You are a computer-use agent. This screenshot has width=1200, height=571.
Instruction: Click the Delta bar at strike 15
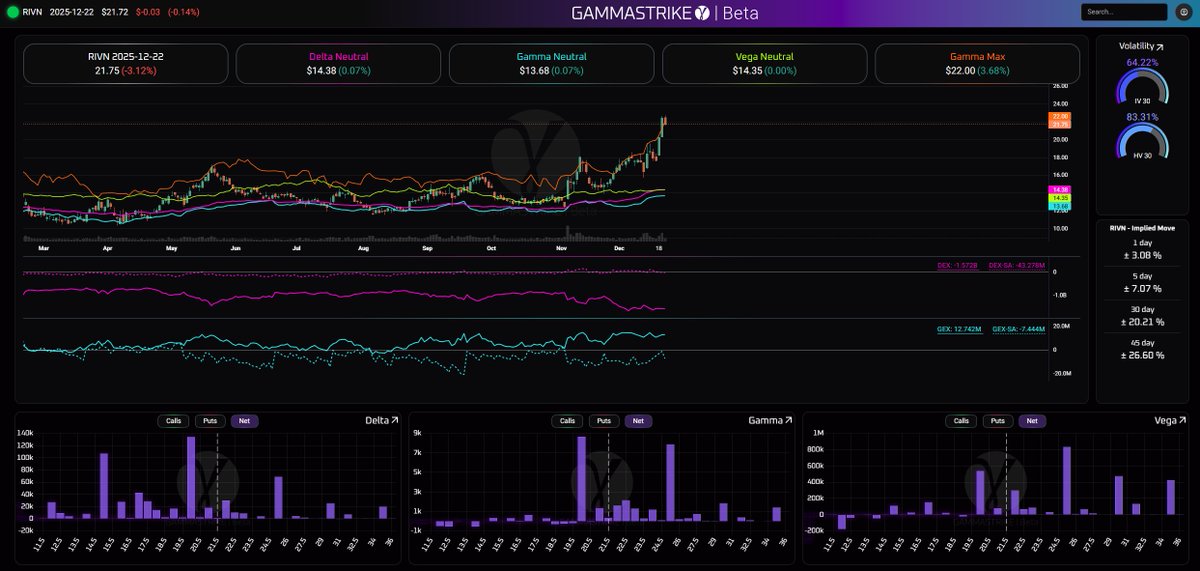pyautogui.click(x=104, y=485)
